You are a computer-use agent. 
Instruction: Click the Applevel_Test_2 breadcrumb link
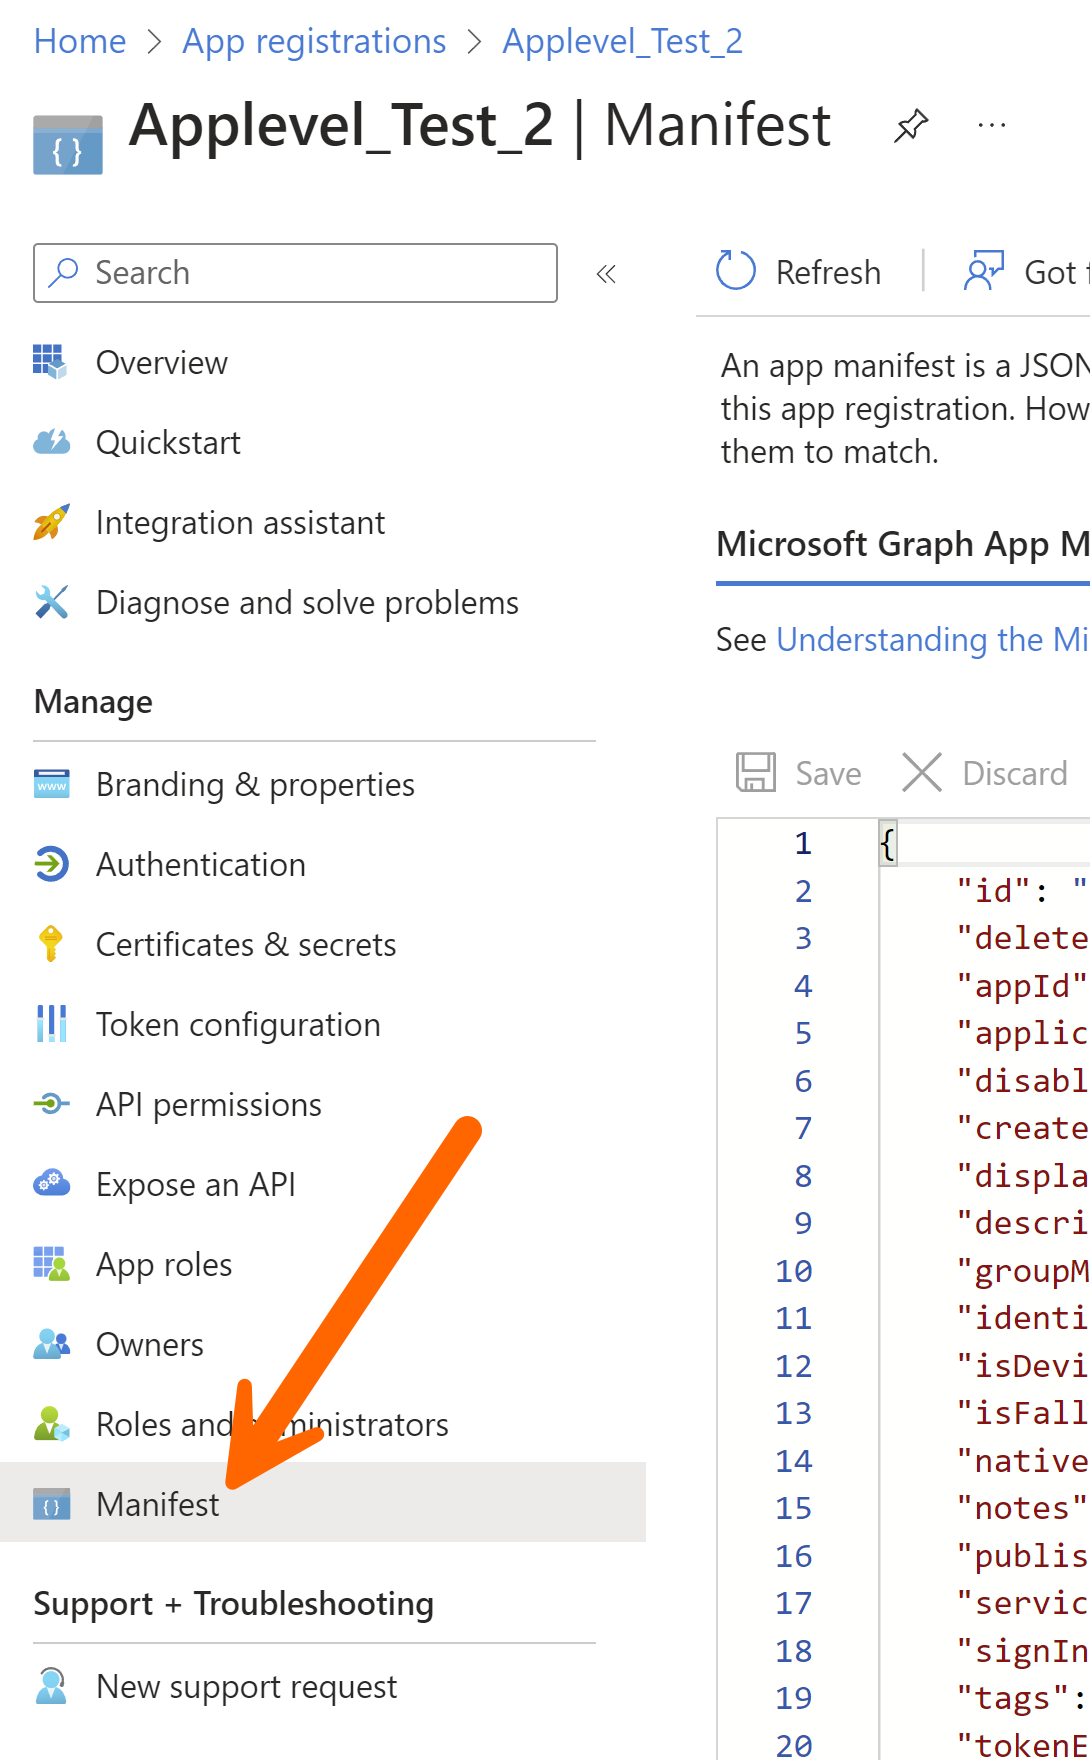(622, 41)
